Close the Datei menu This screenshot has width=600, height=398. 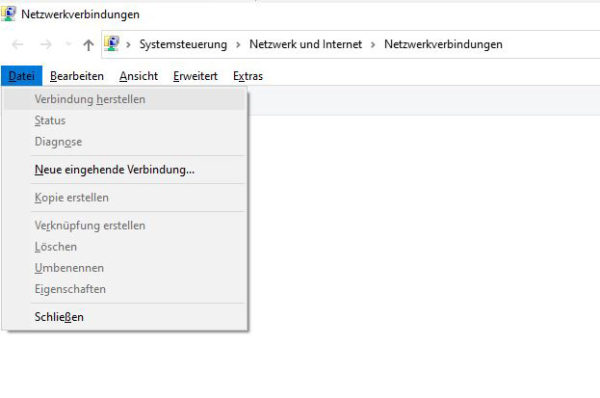[x=21, y=76]
